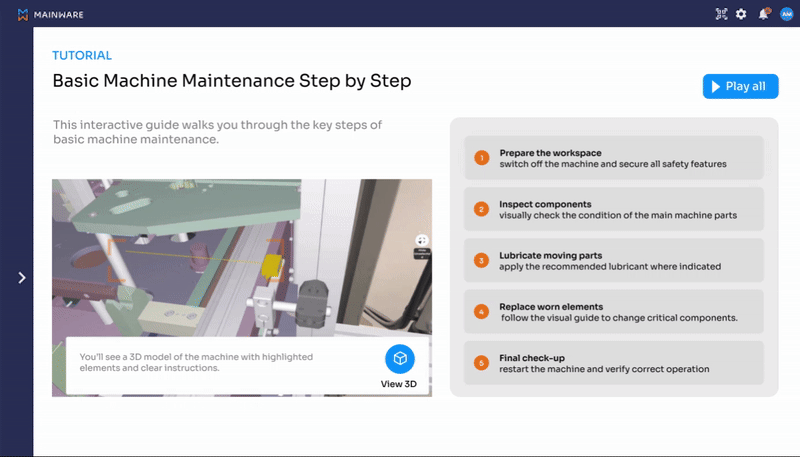This screenshot has width=800, height=457.
Task: Select step 1 Prepare the workspace
Action: click(x=614, y=158)
